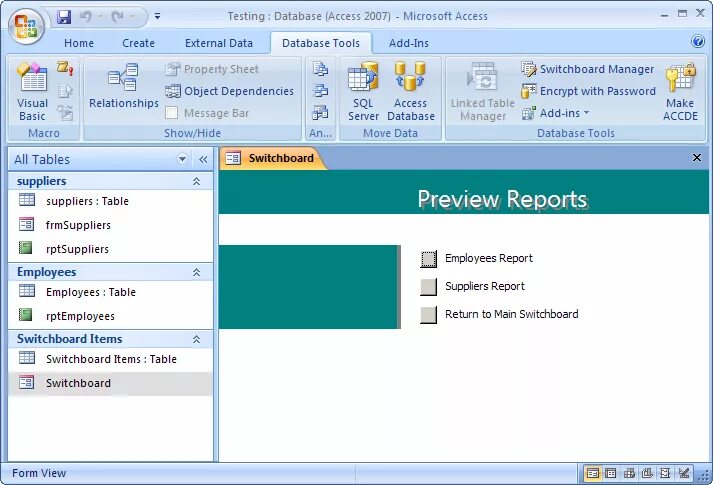Select the rptSuppliers report
The height and width of the screenshot is (485, 713).
click(x=110, y=249)
